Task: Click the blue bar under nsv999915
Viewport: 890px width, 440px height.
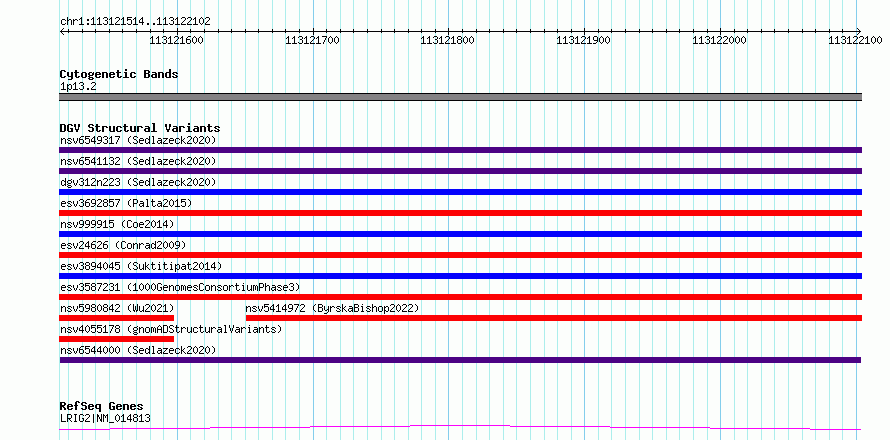Action: [461, 234]
